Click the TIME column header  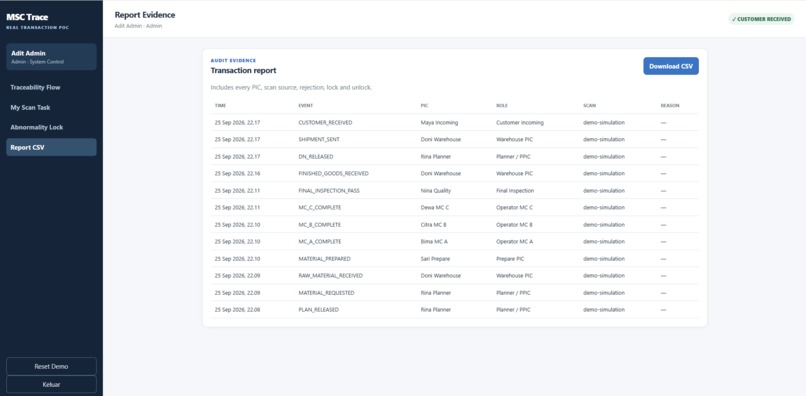tap(220, 105)
